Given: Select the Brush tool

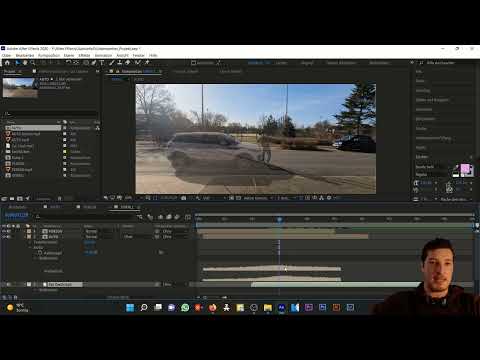Looking at the screenshot, I should 112,63.
